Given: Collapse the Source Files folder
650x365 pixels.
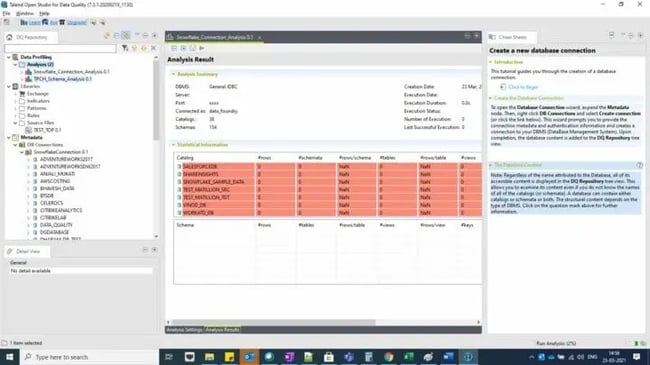Looking at the screenshot, I should pos(15,123).
